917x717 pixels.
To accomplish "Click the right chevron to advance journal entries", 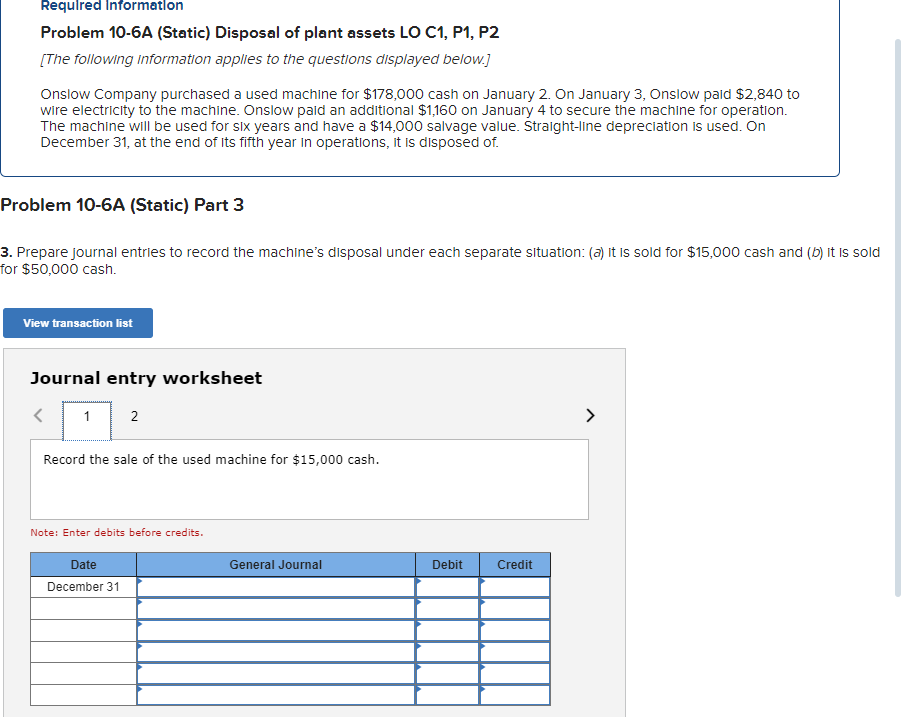I will point(589,413).
